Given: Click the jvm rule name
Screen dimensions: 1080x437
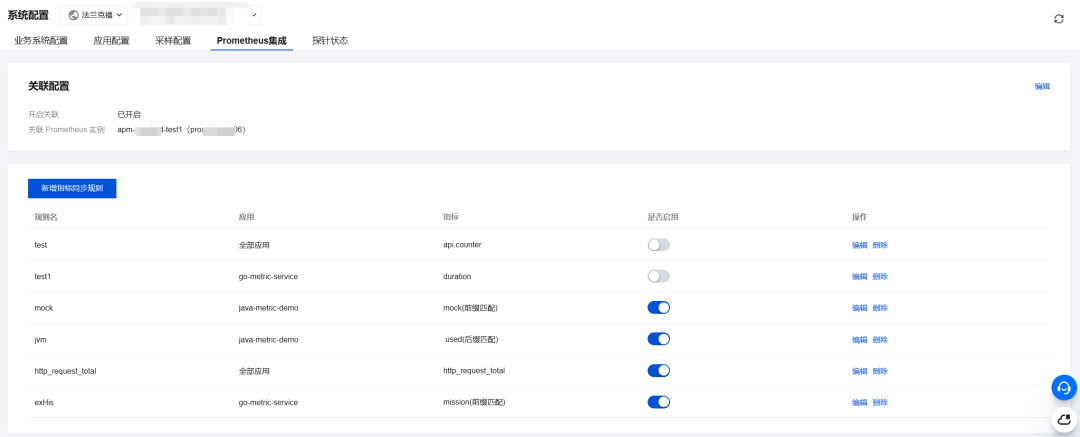Looking at the screenshot, I should [41, 340].
